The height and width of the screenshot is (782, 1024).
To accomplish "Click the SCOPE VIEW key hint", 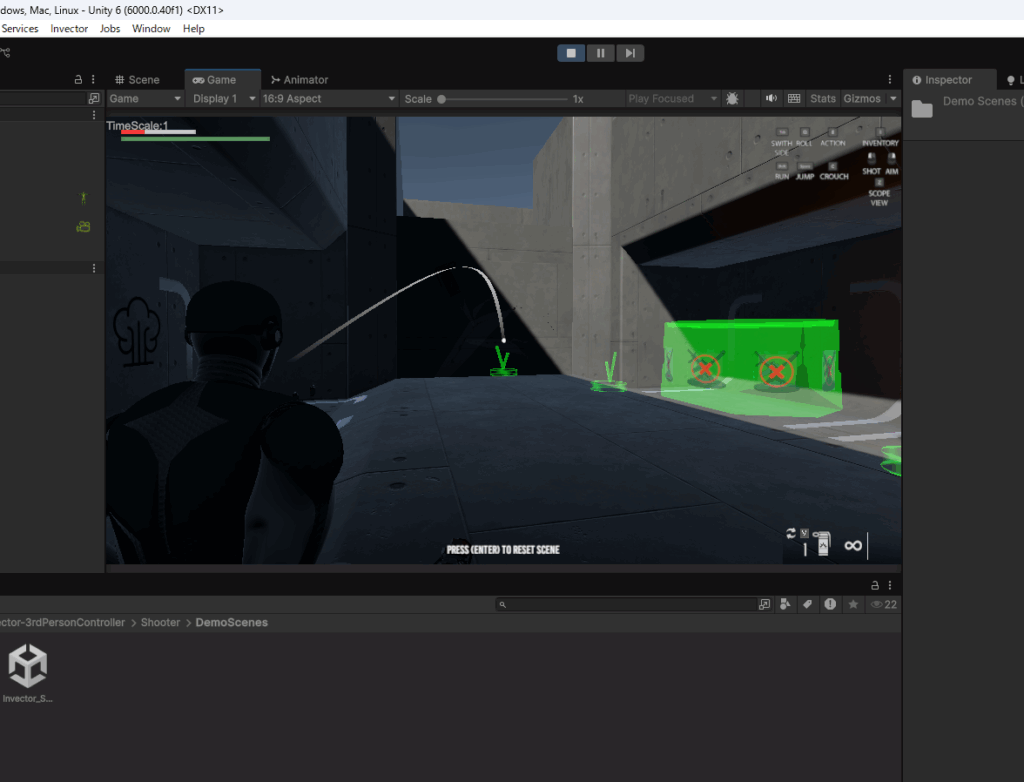I will 879,193.
